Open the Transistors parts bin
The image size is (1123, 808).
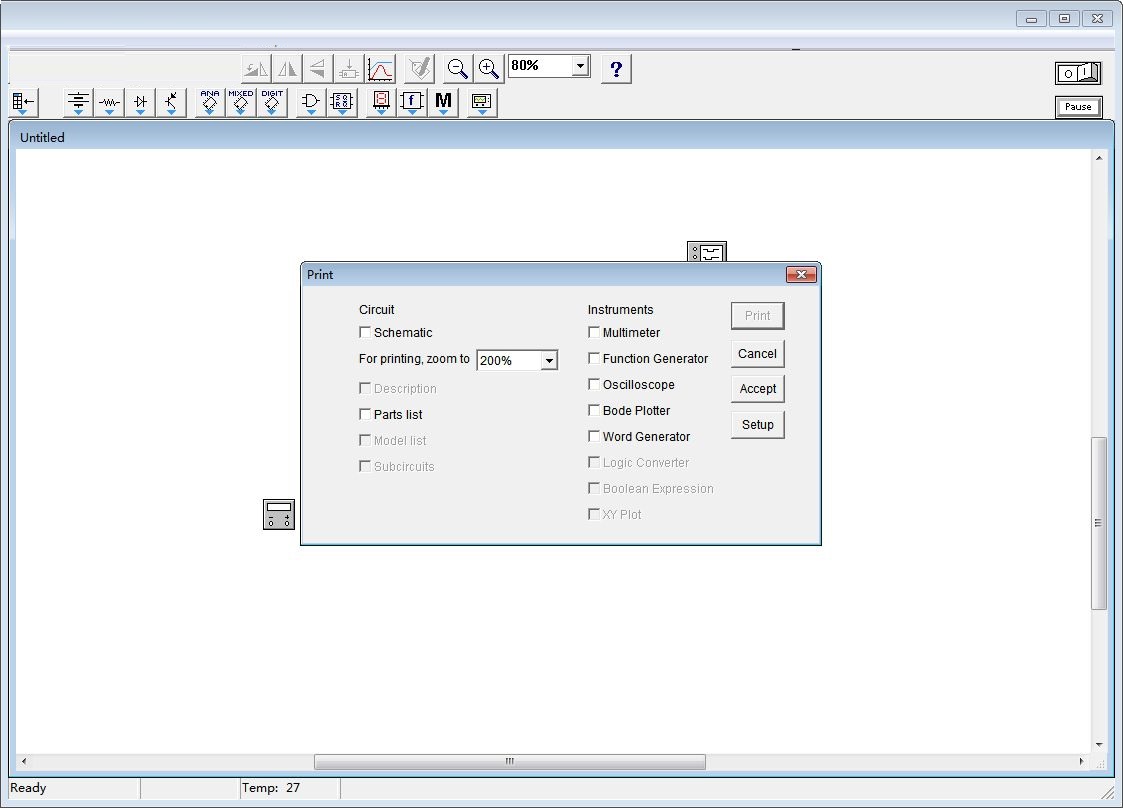172,102
